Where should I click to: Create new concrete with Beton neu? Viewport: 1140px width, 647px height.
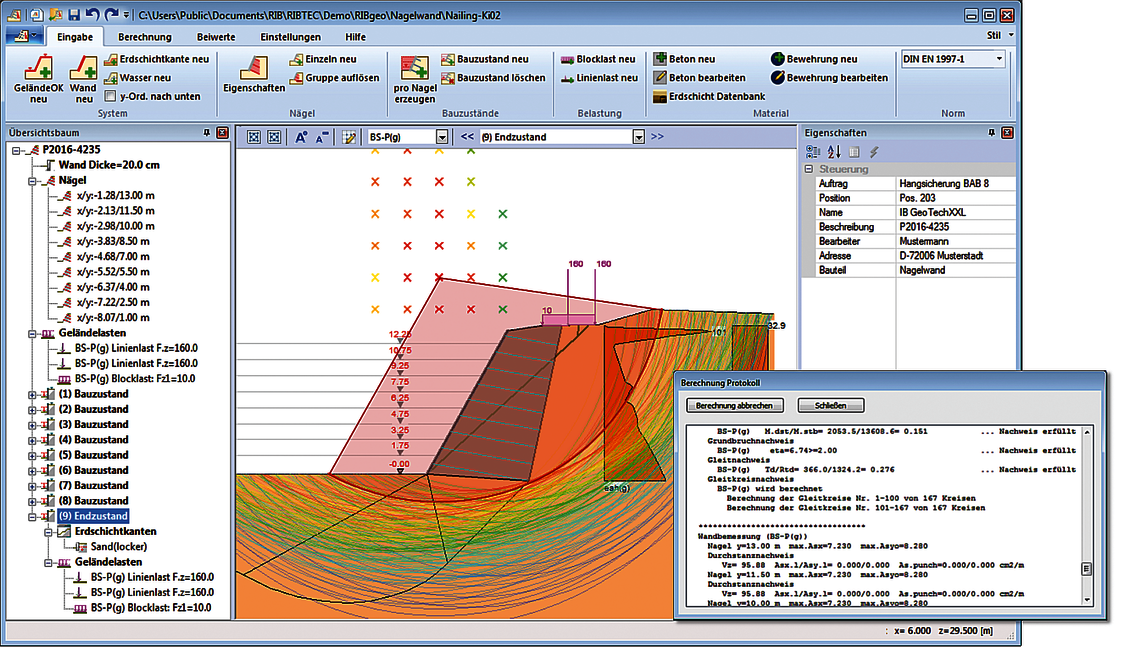tap(684, 59)
